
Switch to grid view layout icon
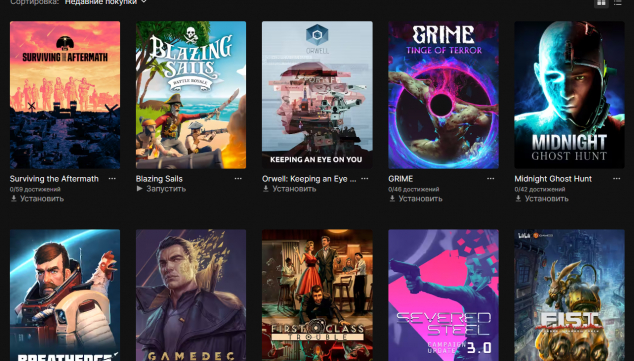(601, 2)
